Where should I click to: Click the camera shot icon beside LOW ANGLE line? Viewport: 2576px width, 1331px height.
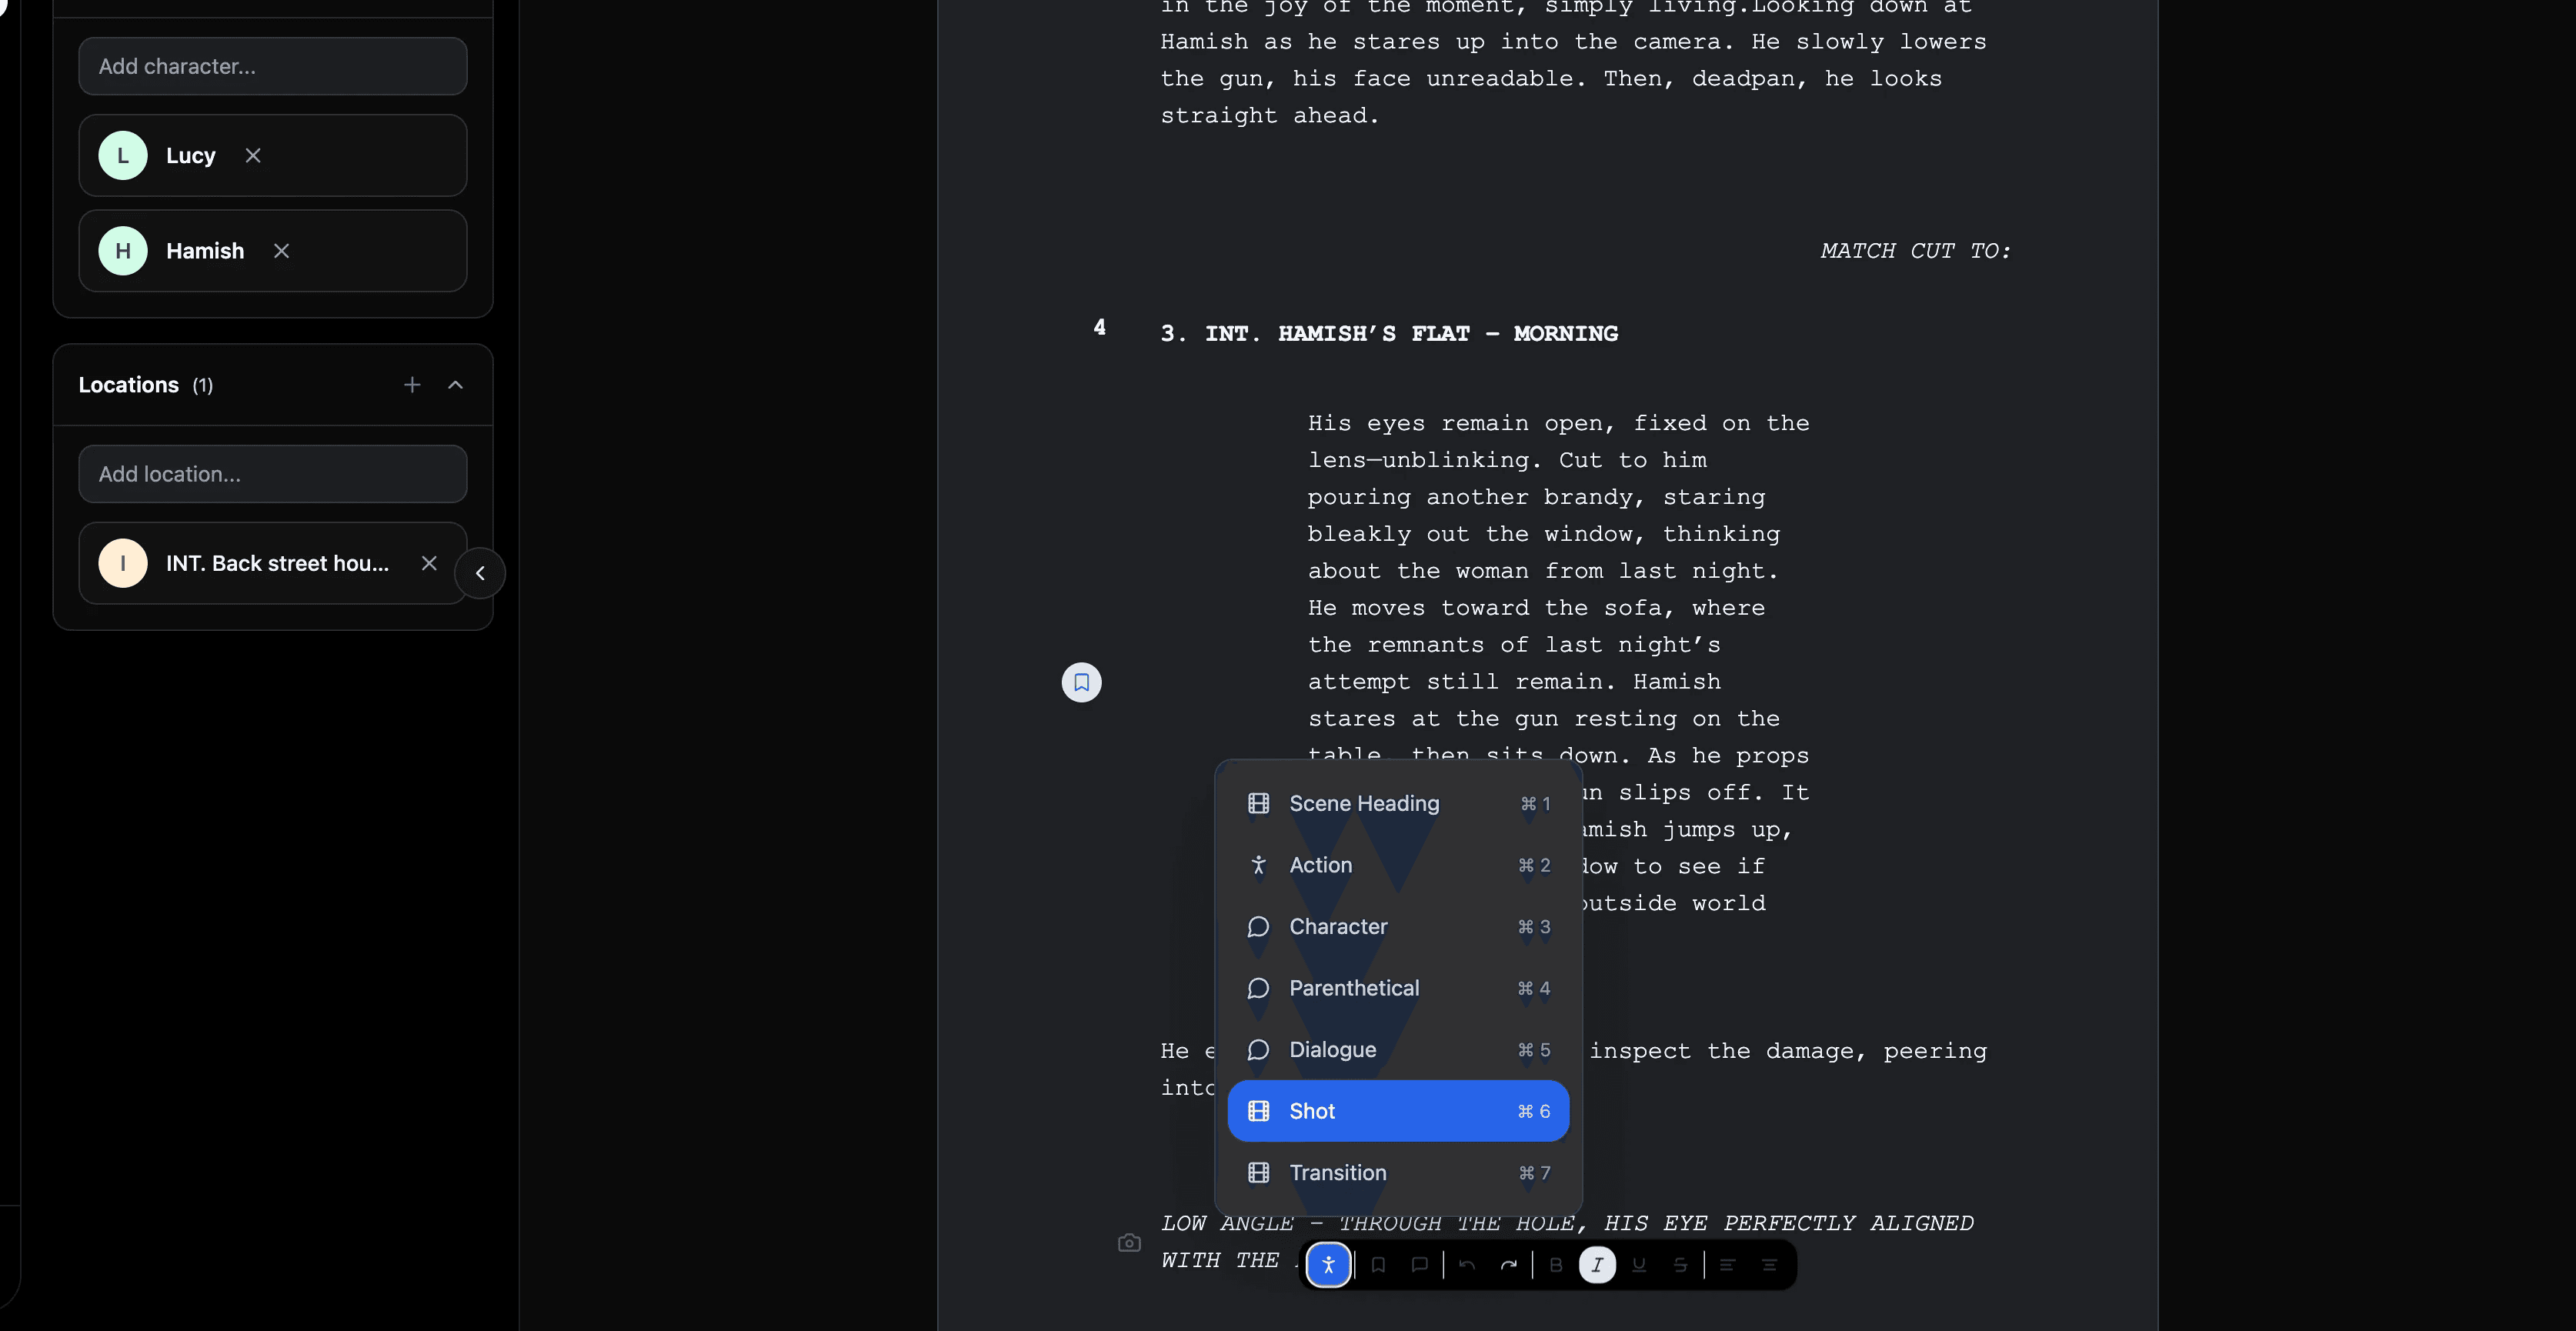(1129, 1243)
